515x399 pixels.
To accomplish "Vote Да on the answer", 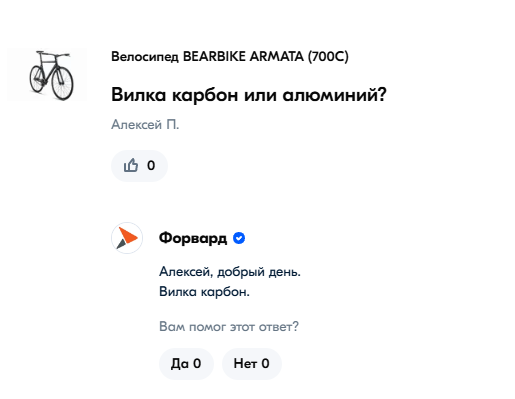I will coord(186,364).
